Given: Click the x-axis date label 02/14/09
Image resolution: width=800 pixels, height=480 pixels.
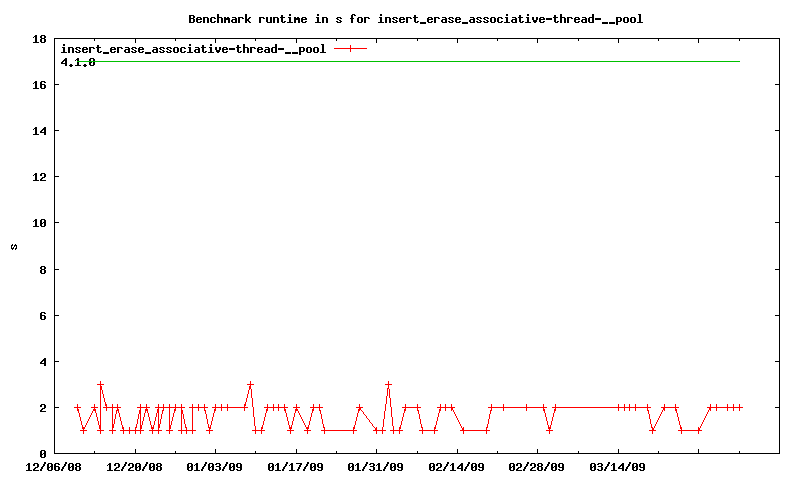Looking at the screenshot, I should pos(456,466).
